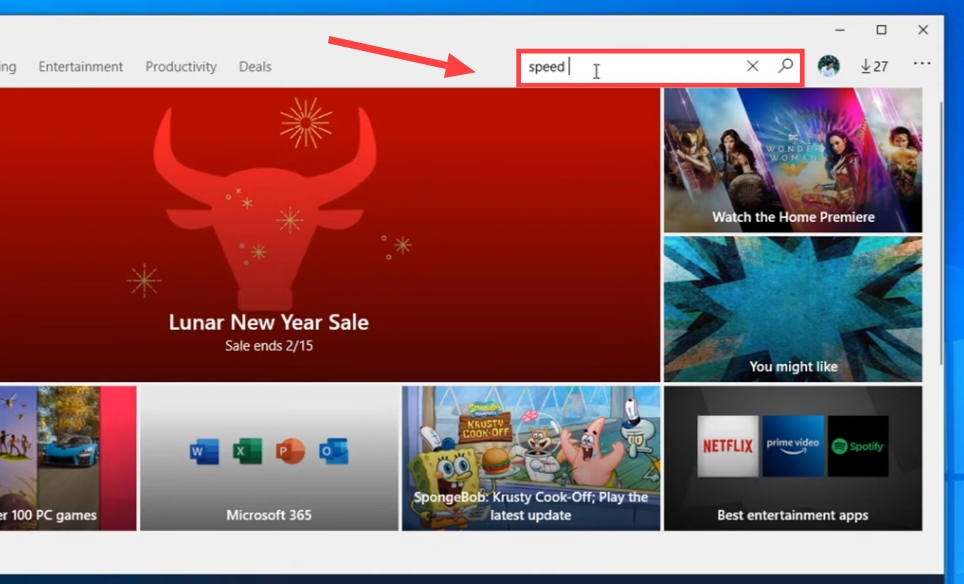Viewport: 964px width, 584px height.
Task: Click the PowerPoint icon in Microsoft 365 tile
Action: click(x=290, y=451)
